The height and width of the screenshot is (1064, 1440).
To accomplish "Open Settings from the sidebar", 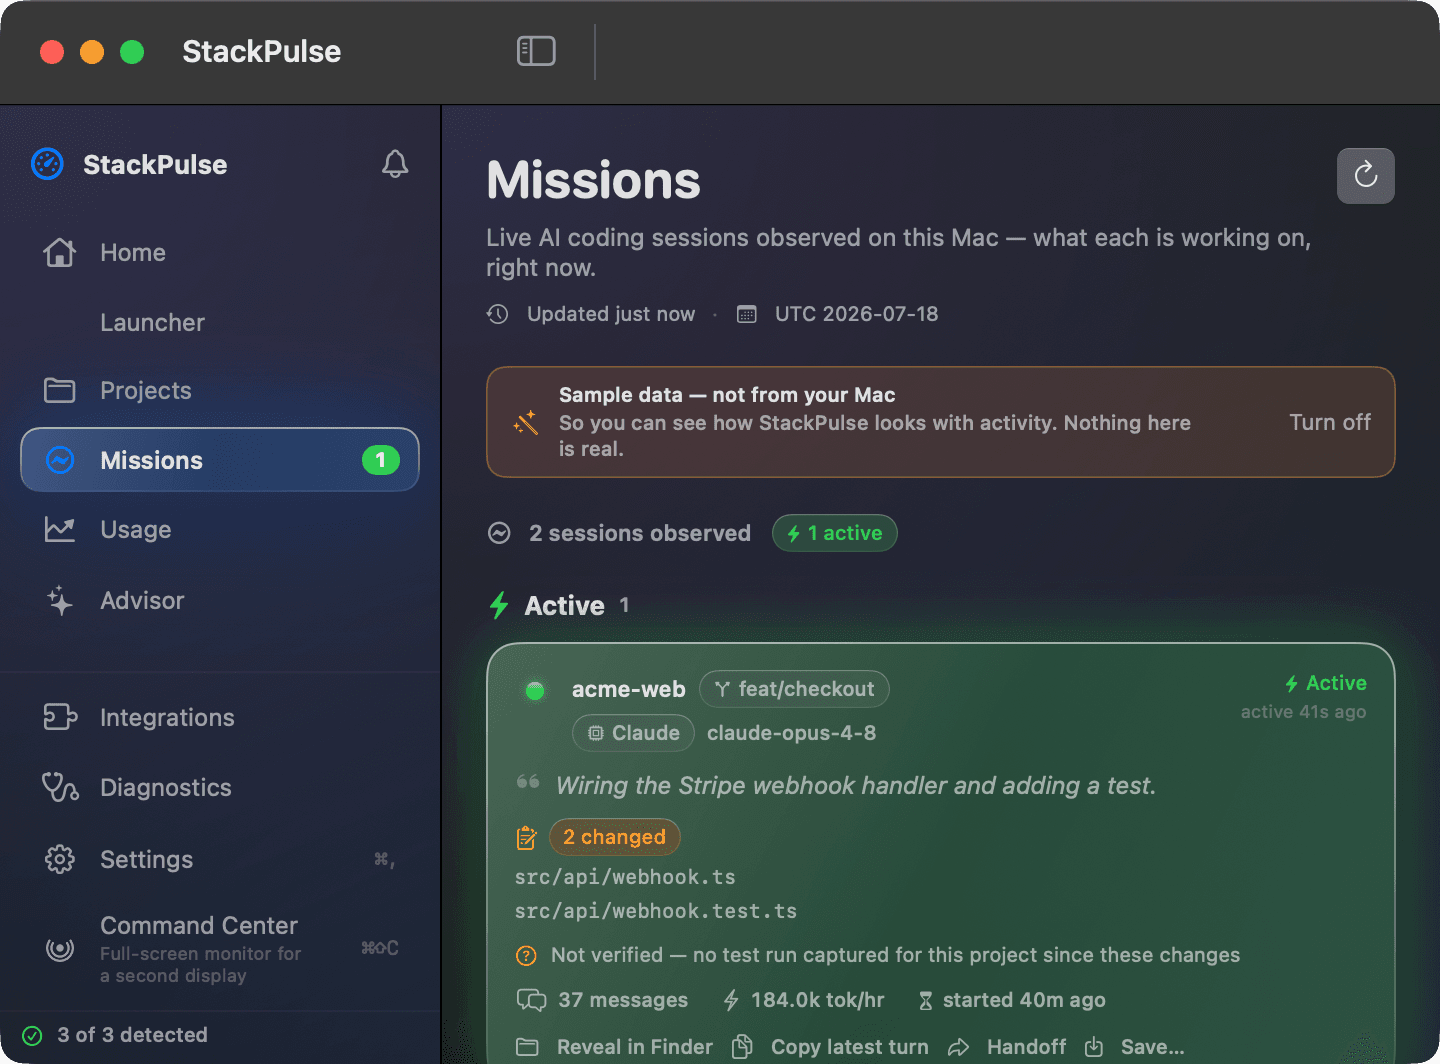I will pos(220,859).
